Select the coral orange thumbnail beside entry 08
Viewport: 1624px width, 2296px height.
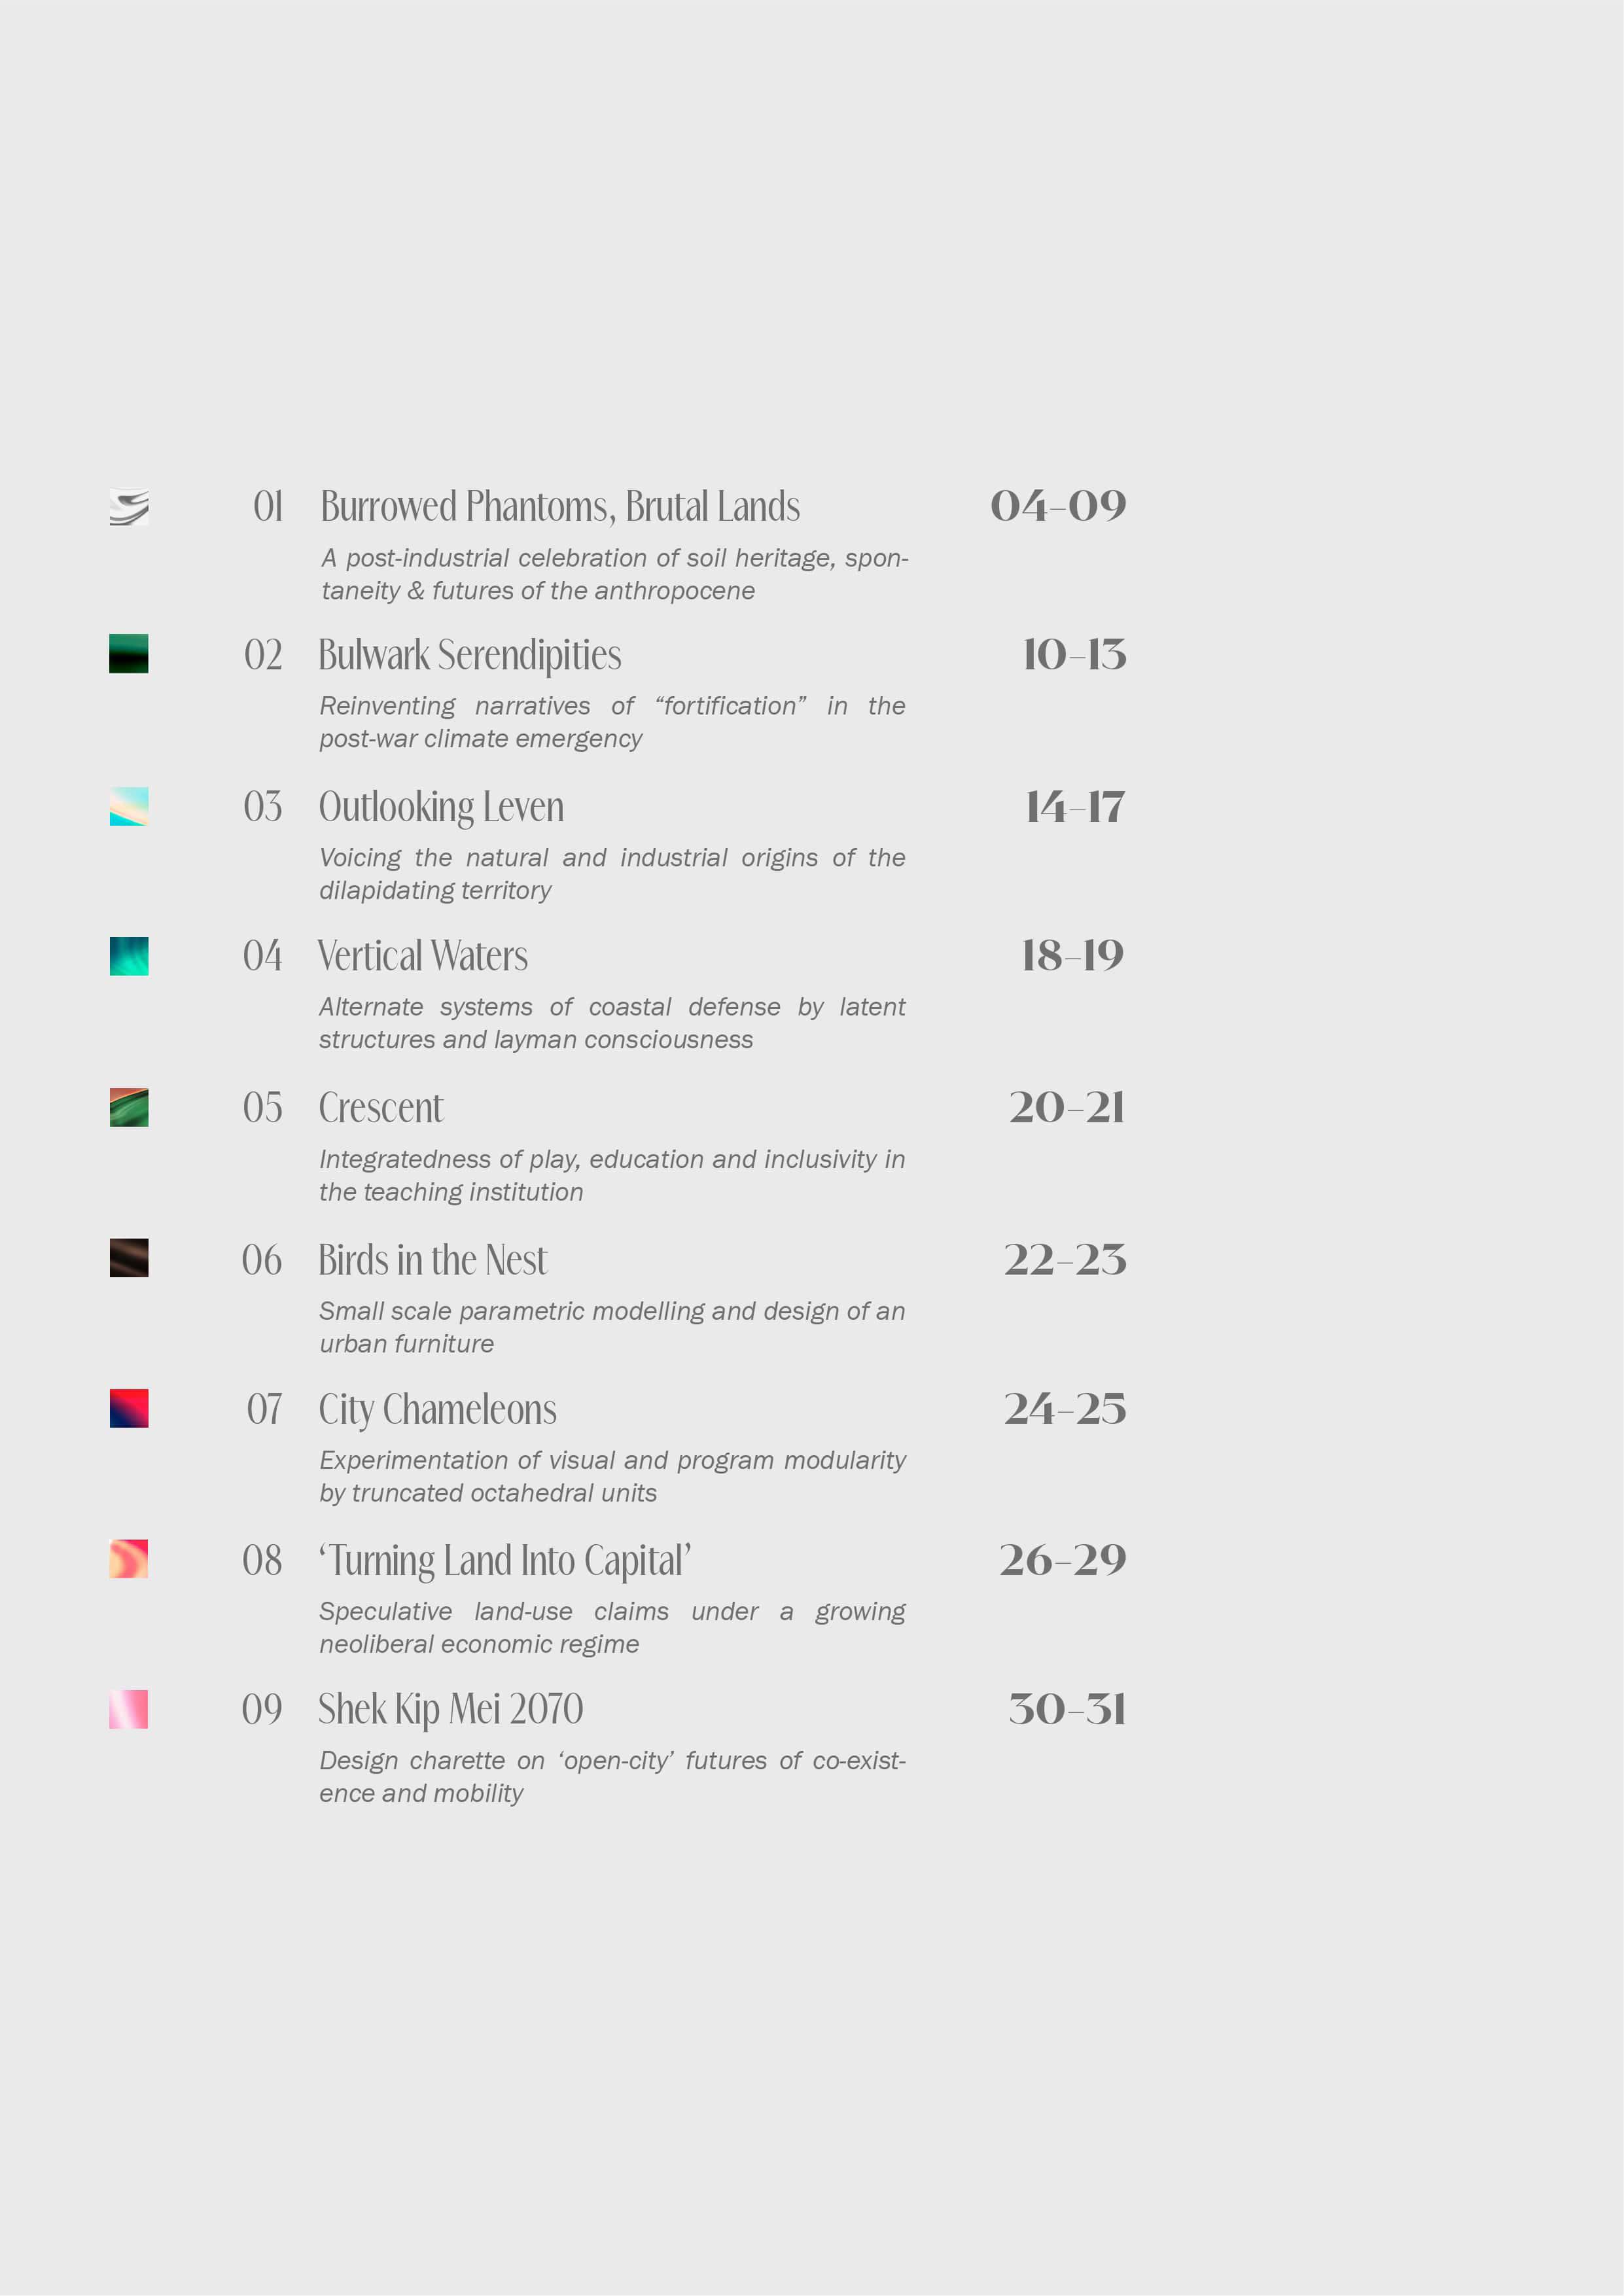pos(129,1559)
